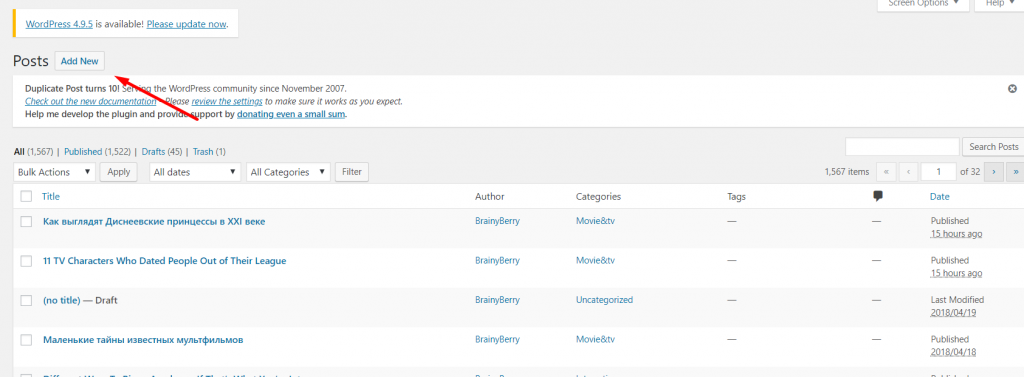Sort posts by Title column

coord(51,196)
